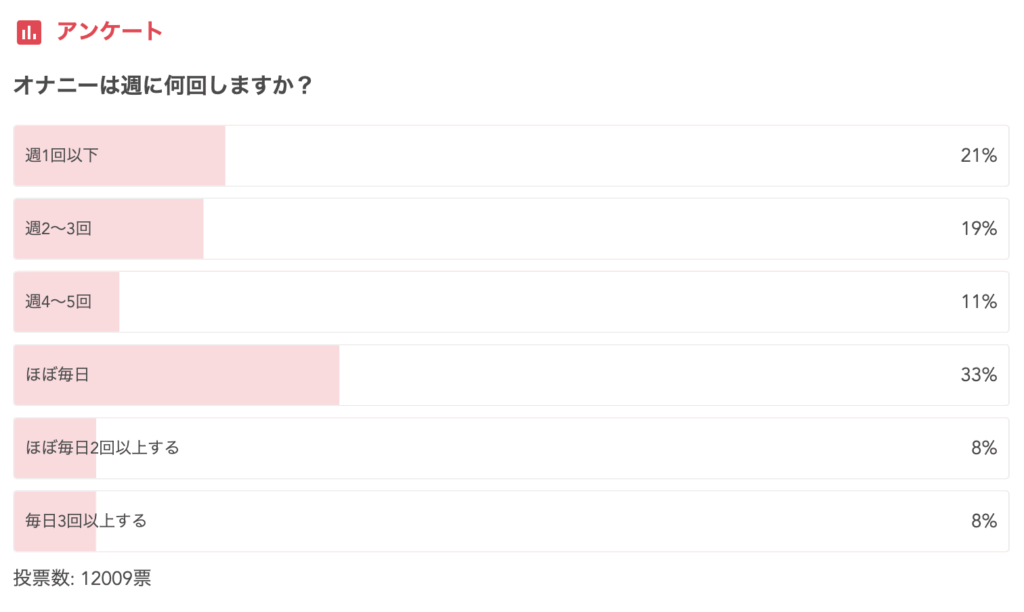The image size is (1024, 612).
Task: Click the 8% value in the ほぼ毎日2回以上する row
Action: pos(983,448)
